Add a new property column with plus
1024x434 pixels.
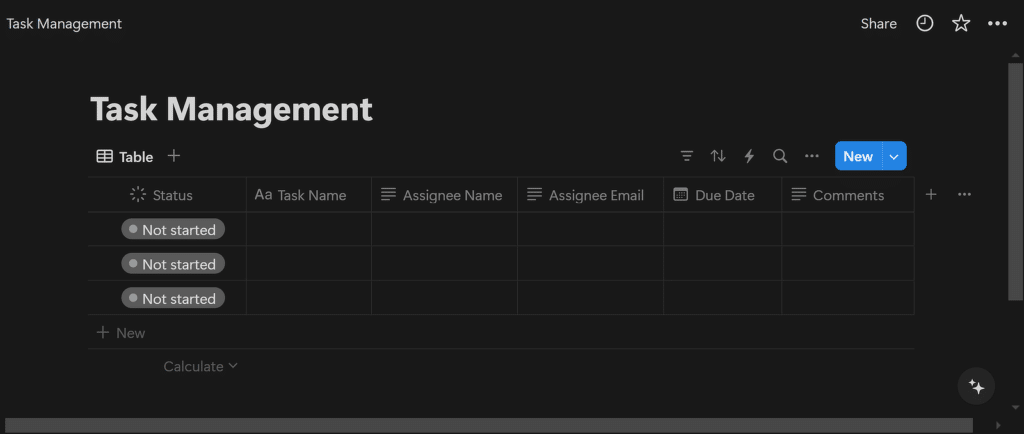coord(931,195)
